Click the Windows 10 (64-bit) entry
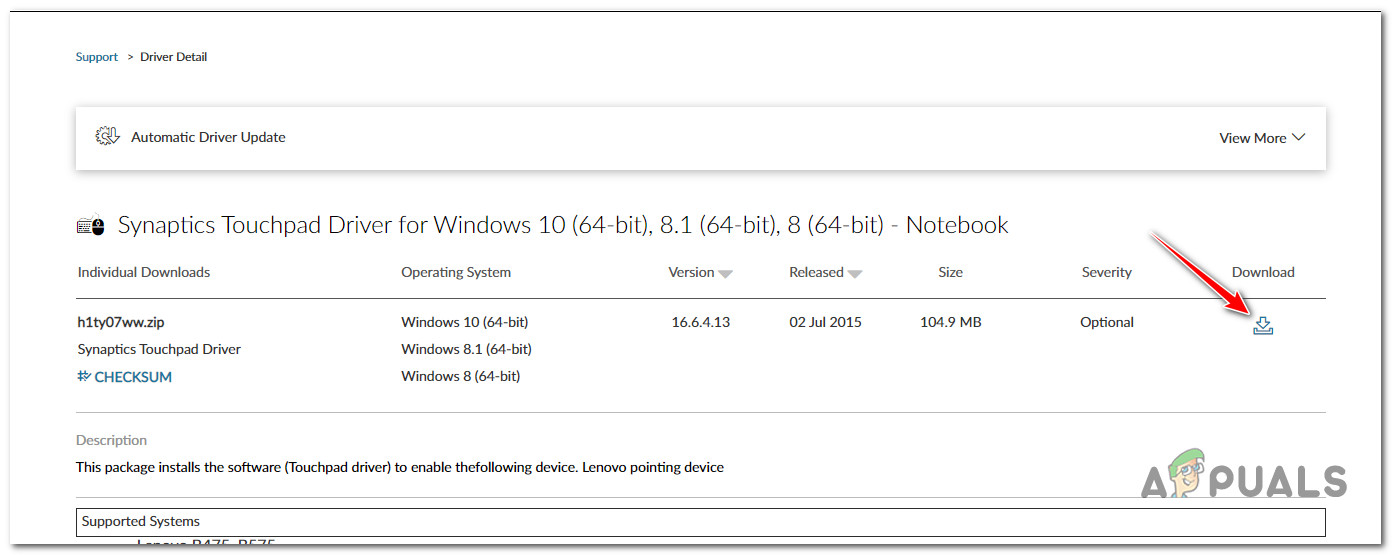The image size is (1392, 555). (465, 322)
